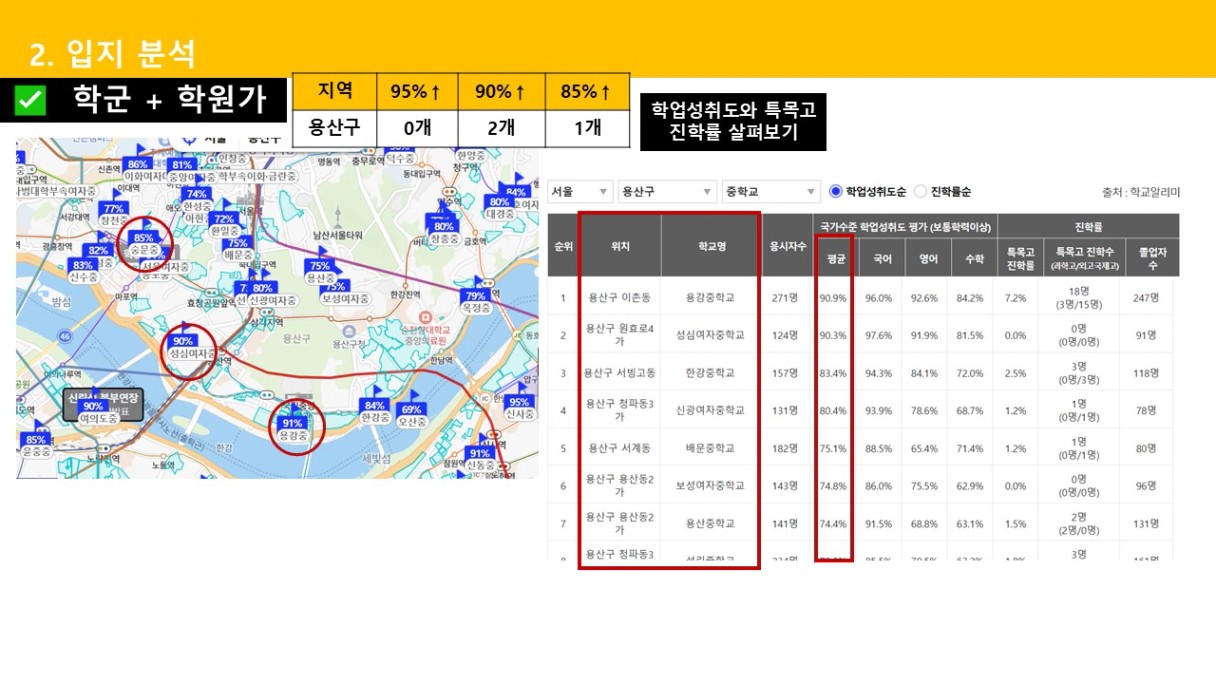
Task: Open the 중학교 school type dropdown
Action: 771,192
